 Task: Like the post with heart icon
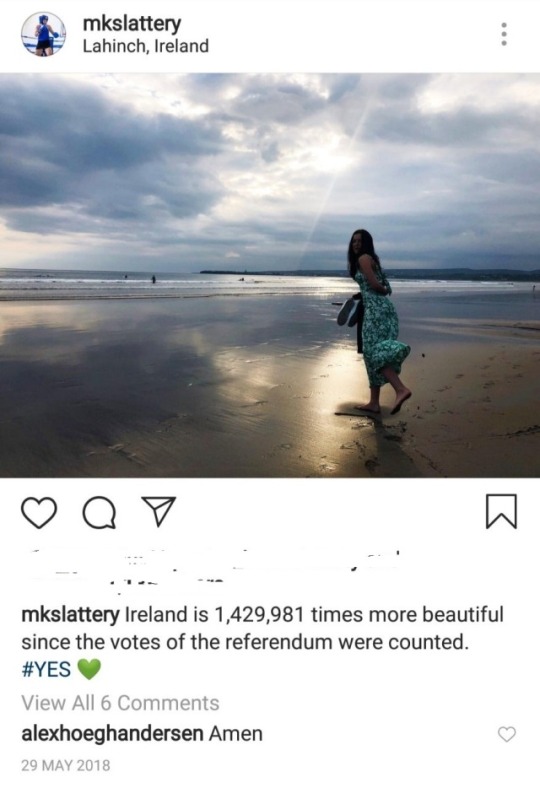[39, 512]
